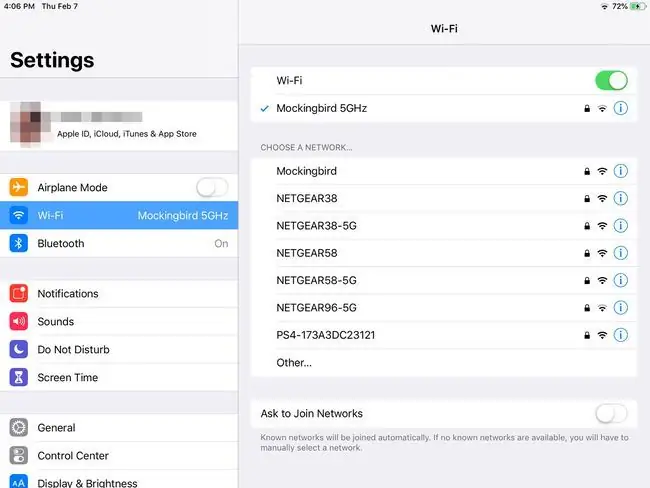Open info icon for NETGEAR96-5G
Screen dimensions: 650x488
tap(620, 308)
